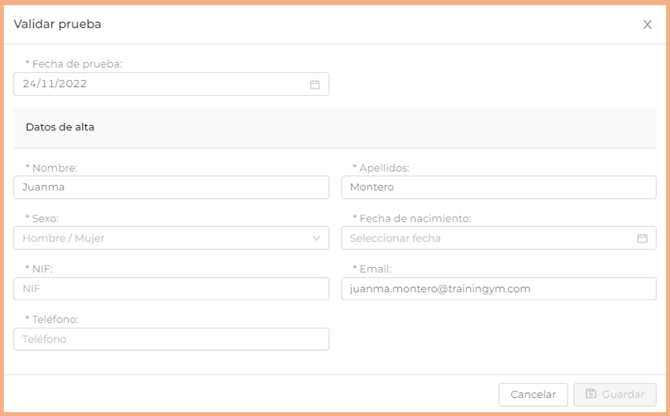Open calendar icon in Fecha de prueba
Viewport: 670px width, 416px height.
point(314,85)
